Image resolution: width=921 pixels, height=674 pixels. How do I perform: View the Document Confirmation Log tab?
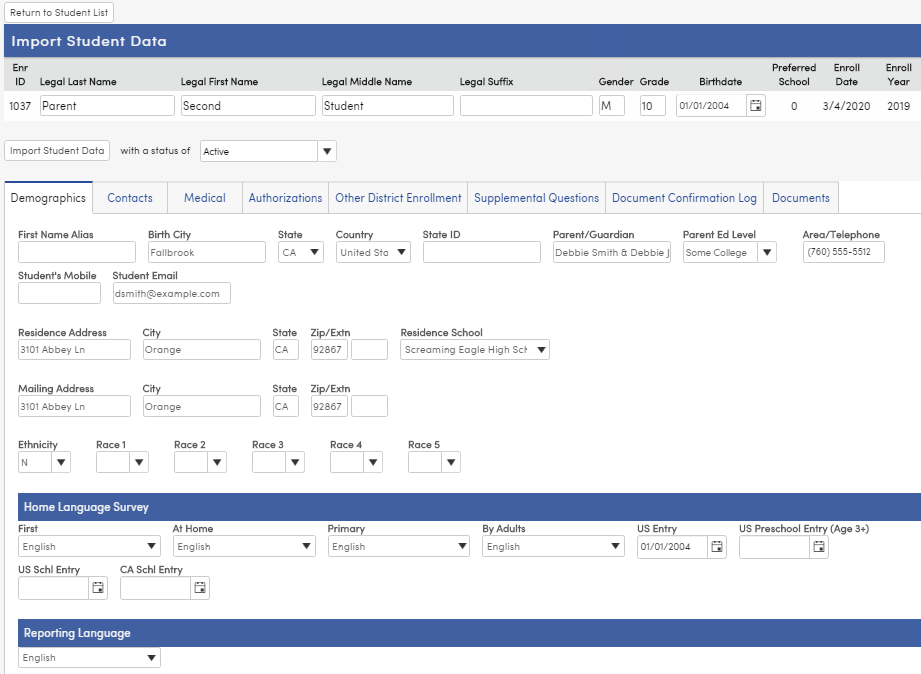pos(684,197)
